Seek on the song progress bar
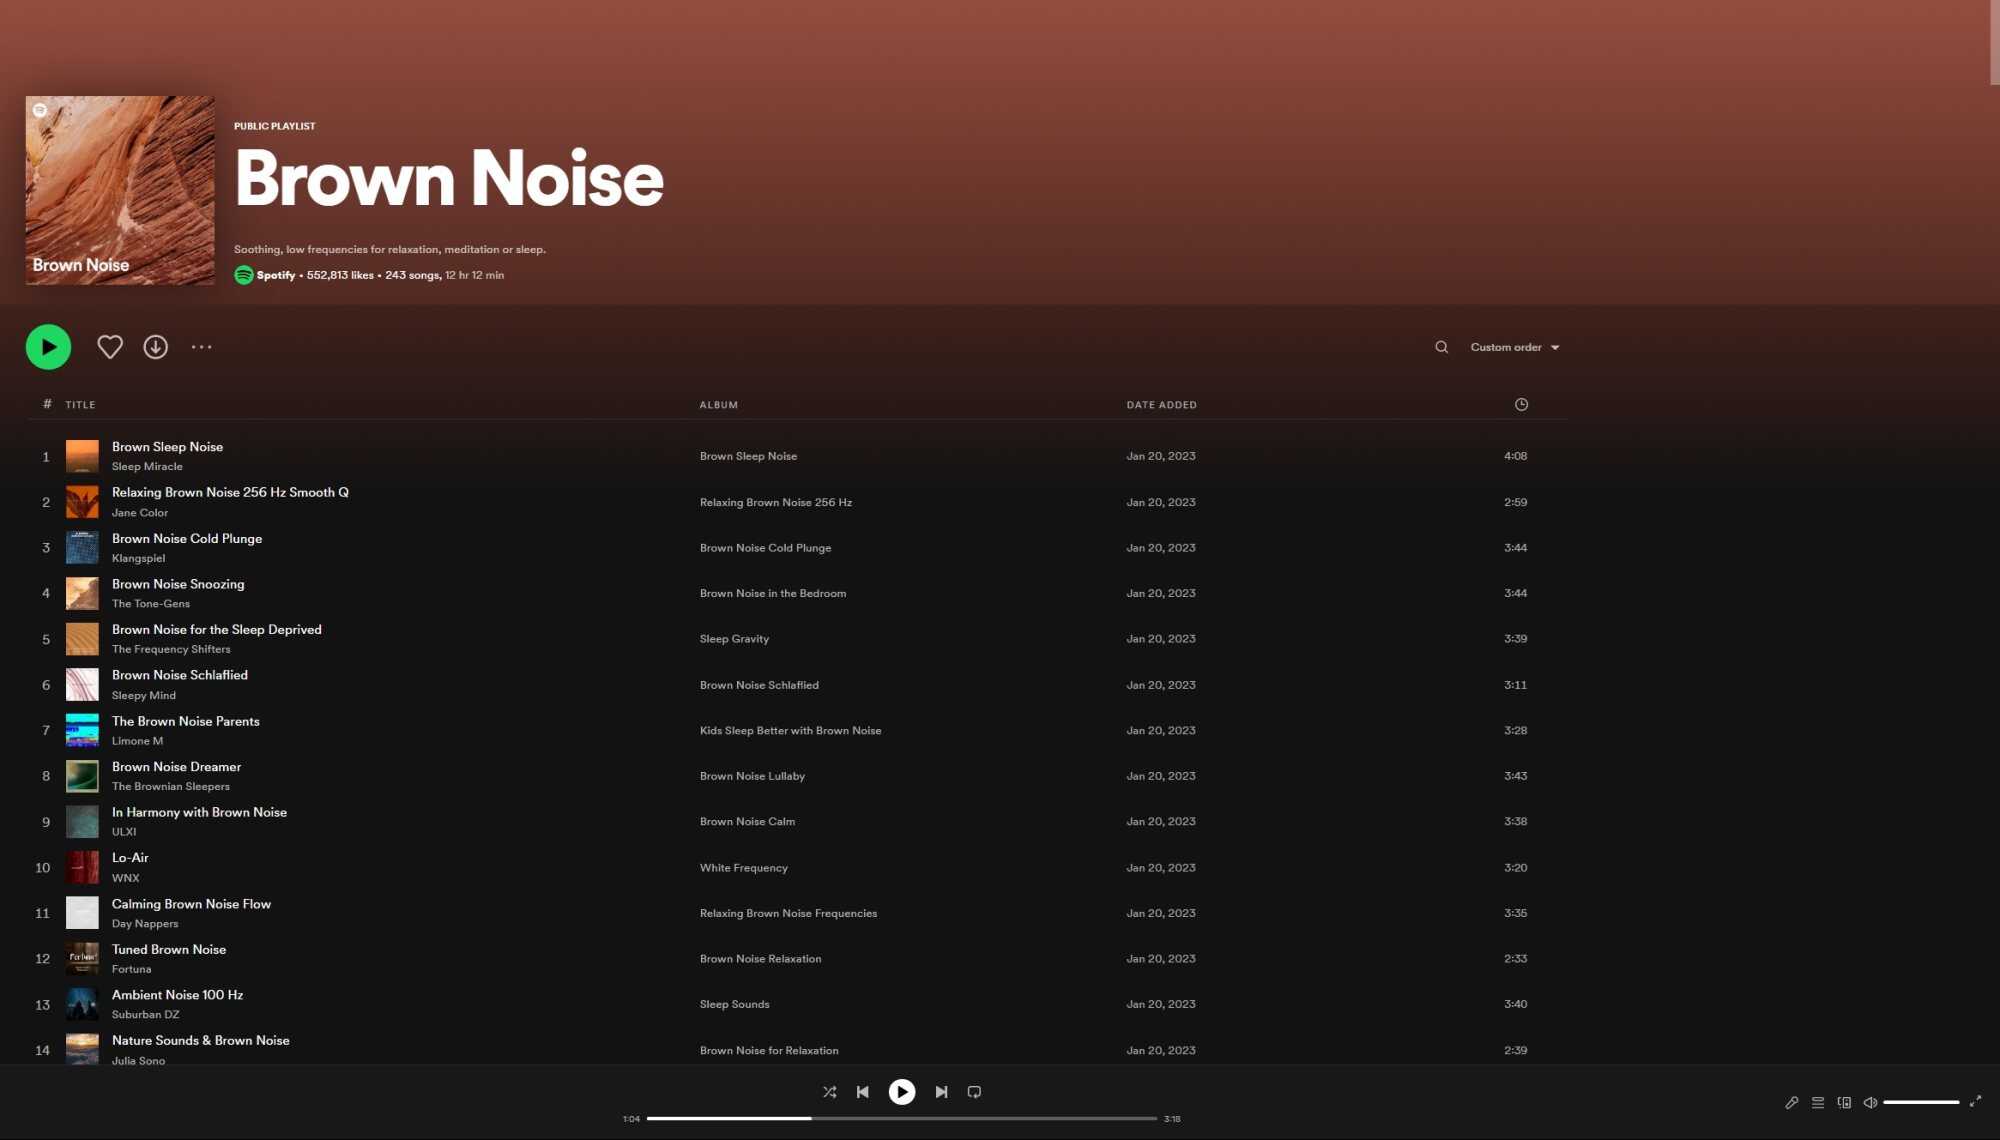Image resolution: width=2000 pixels, height=1140 pixels. point(901,1118)
